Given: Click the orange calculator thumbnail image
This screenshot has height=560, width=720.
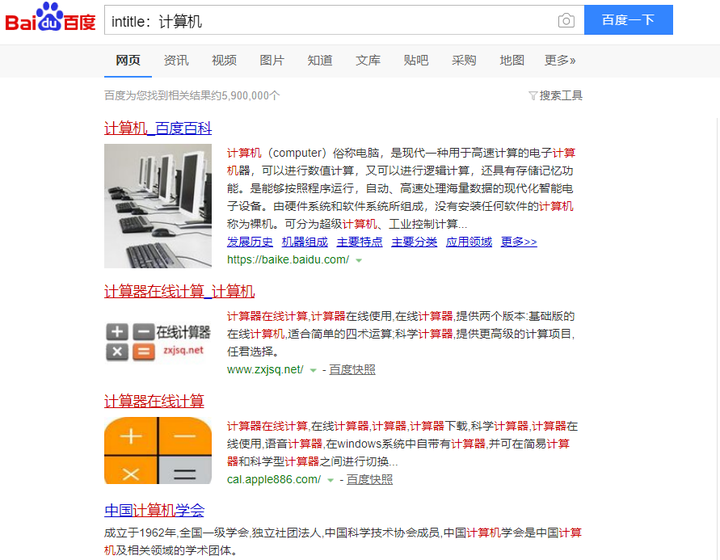Looking at the screenshot, I should click(x=158, y=450).
